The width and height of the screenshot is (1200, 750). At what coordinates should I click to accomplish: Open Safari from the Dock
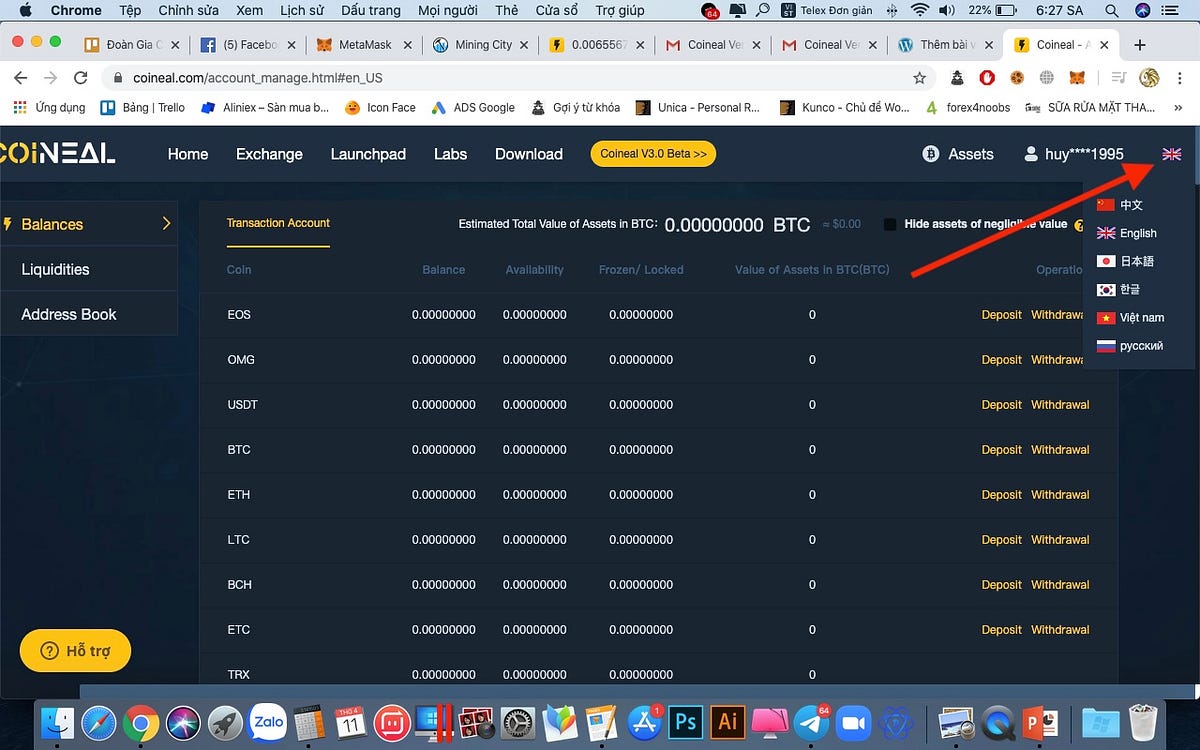(99, 721)
